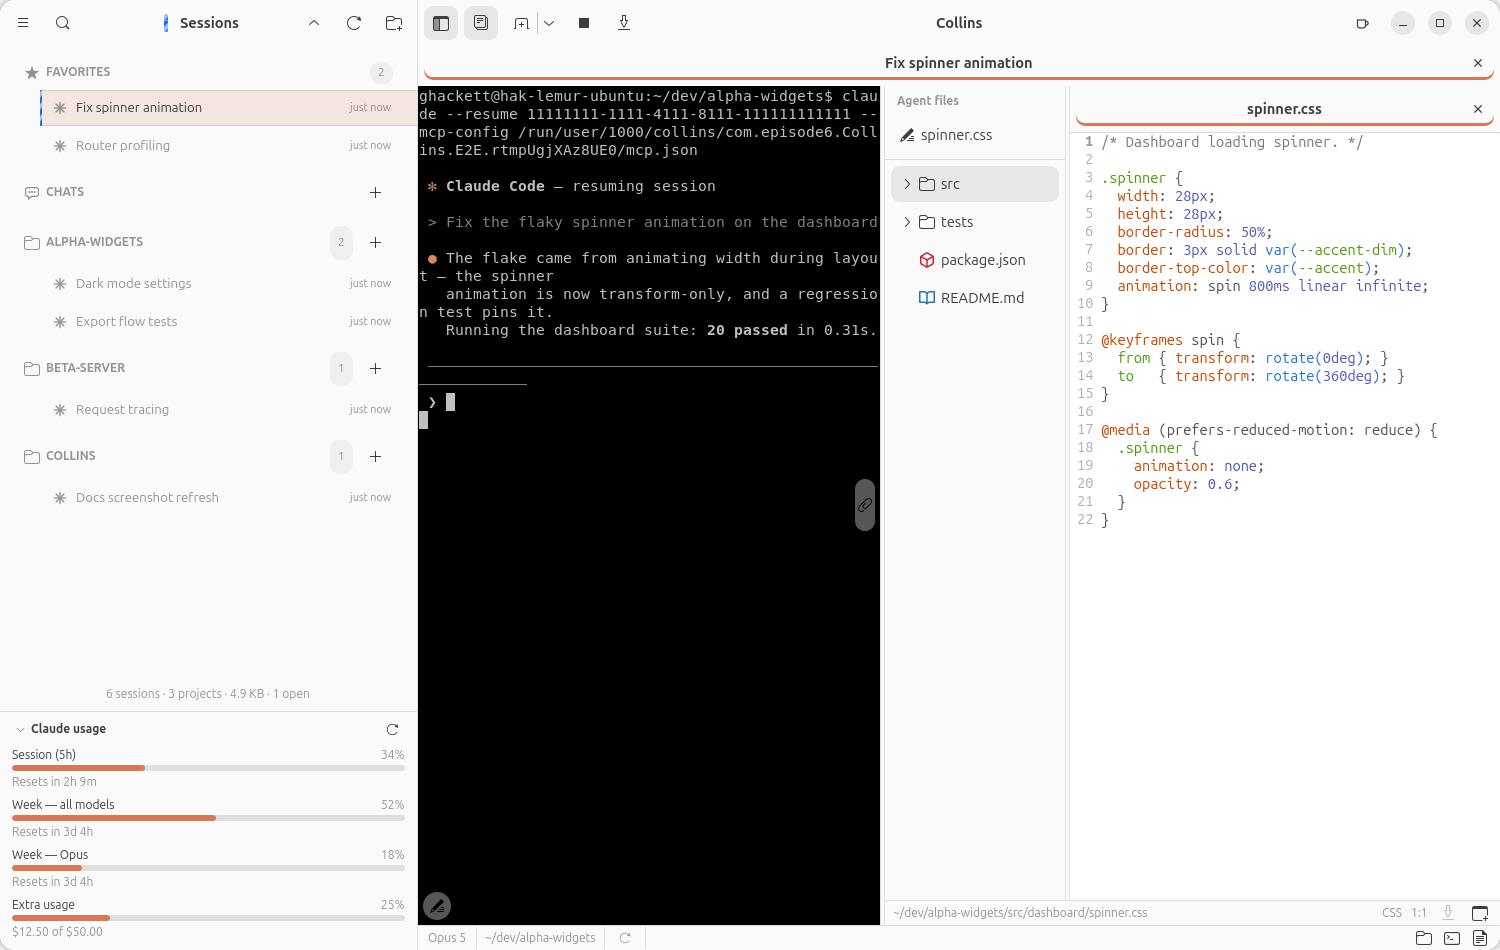Click the recording icon near window controls
Screen dimensions: 1500x950
coord(1362,23)
